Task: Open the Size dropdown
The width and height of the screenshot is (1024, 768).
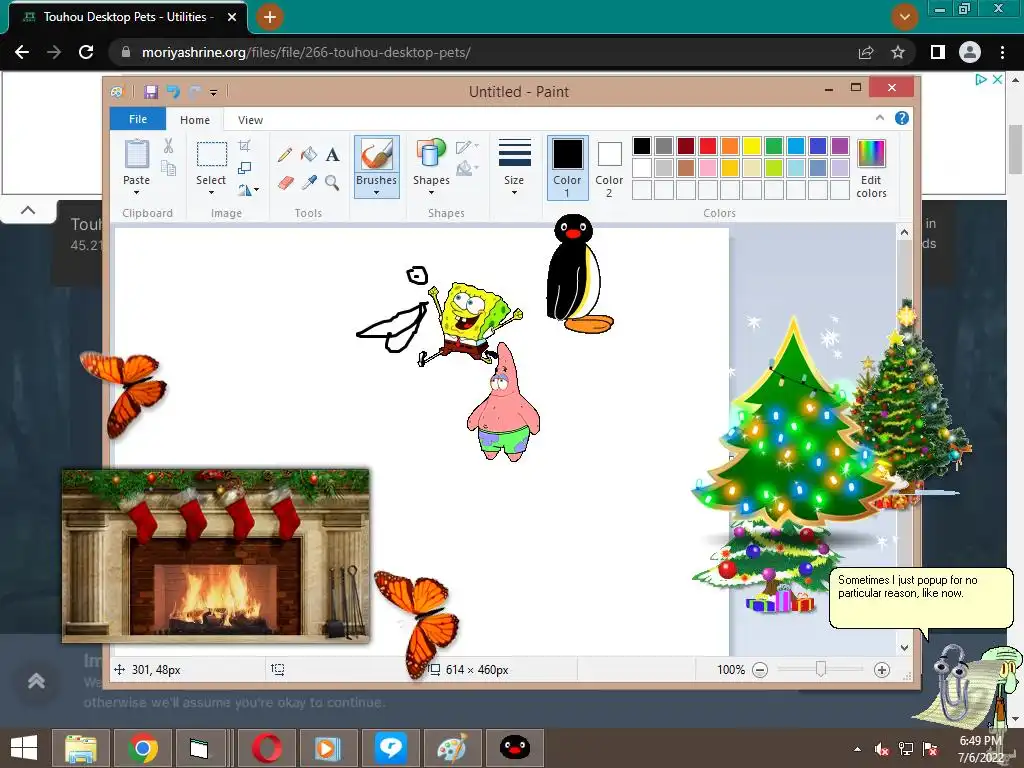Action: (514, 167)
